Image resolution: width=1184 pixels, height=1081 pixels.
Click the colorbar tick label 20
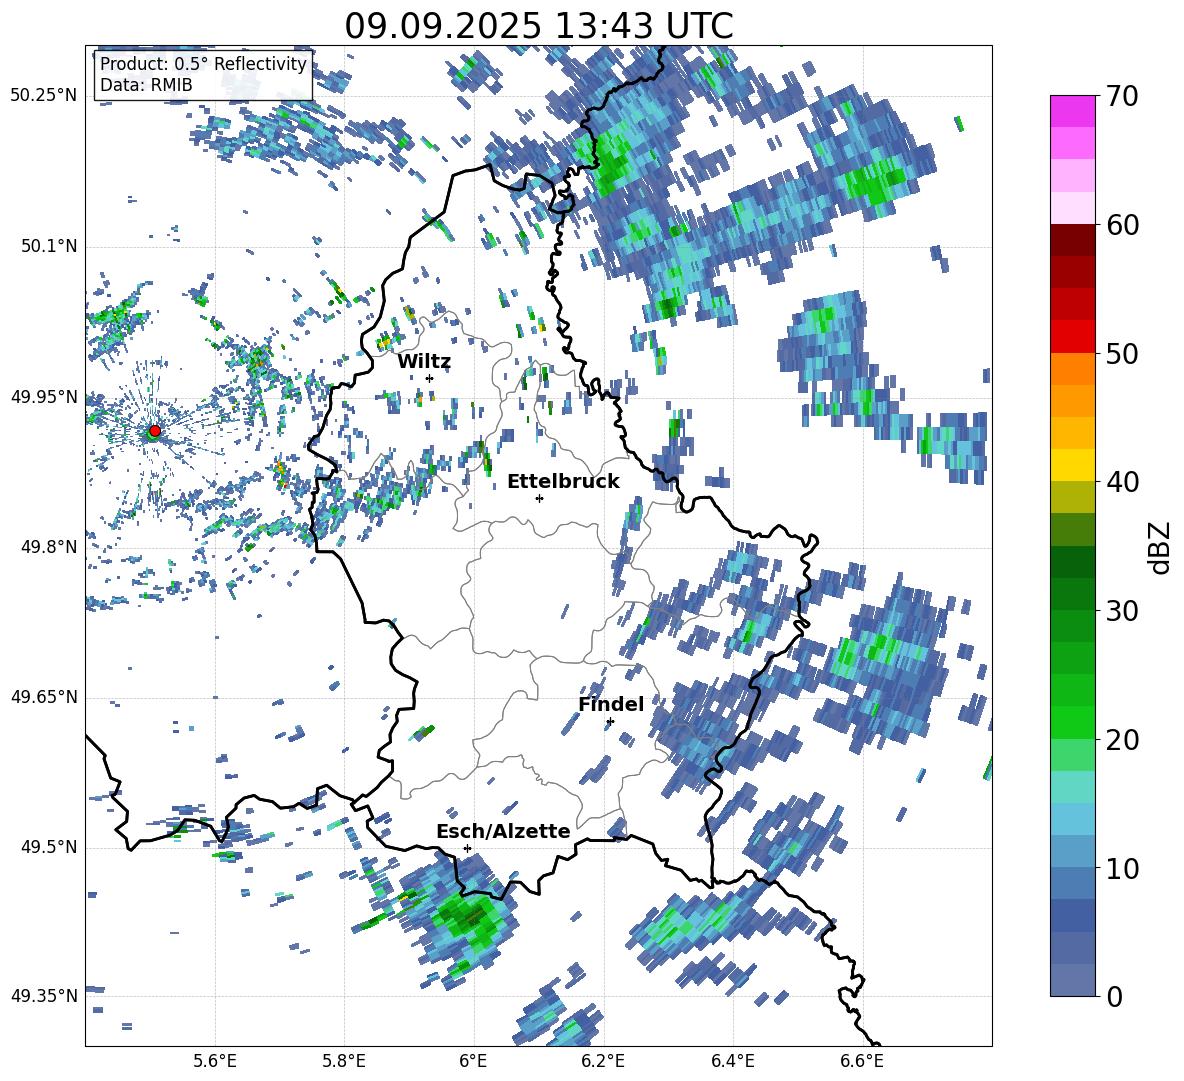pos(1122,740)
